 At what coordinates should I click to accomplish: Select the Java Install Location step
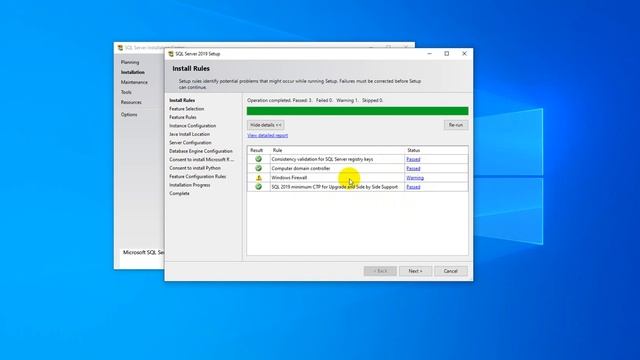coord(190,134)
